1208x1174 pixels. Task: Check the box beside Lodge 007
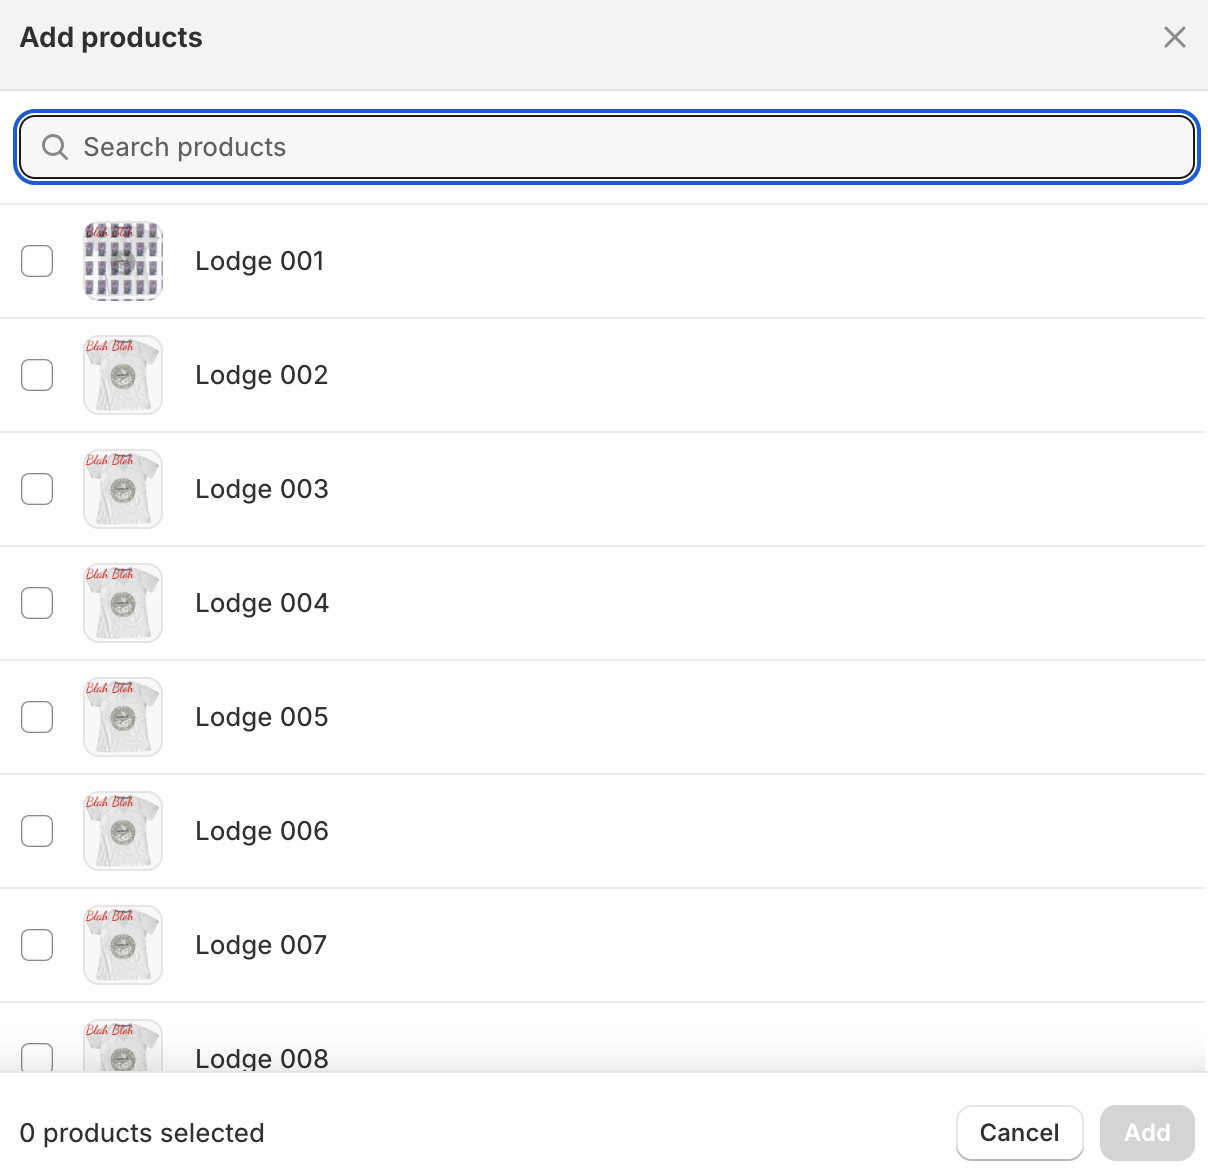pyautogui.click(x=37, y=945)
